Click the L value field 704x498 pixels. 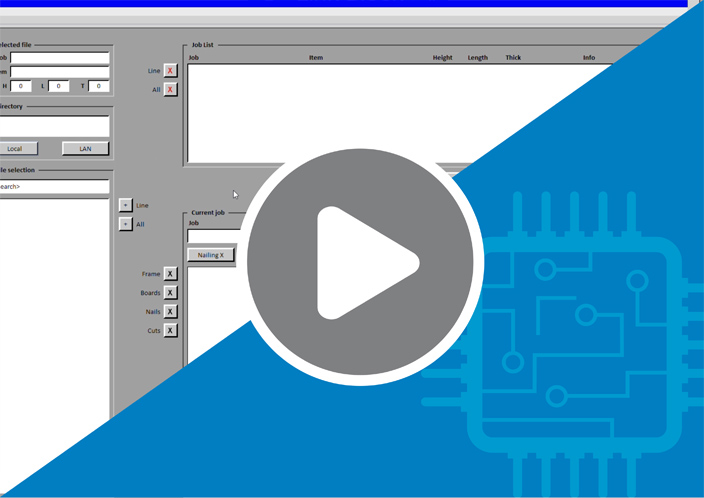pyautogui.click(x=59, y=86)
